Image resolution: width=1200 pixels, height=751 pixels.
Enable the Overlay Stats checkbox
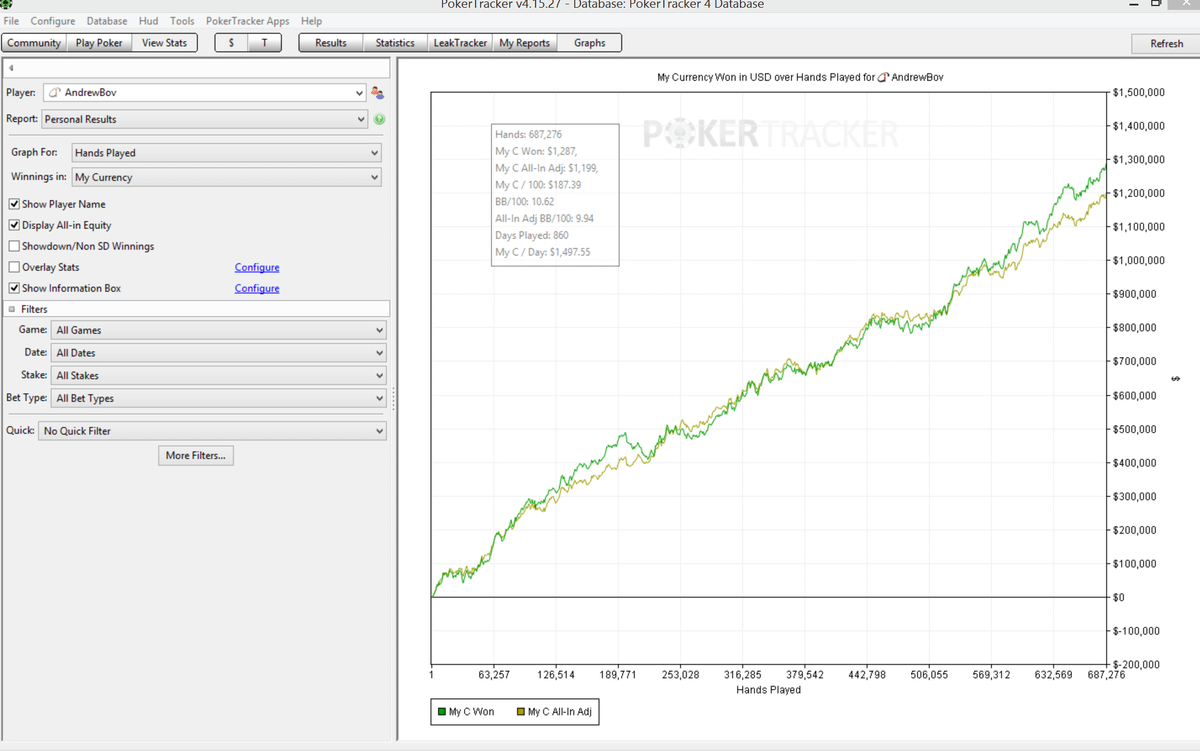pyautogui.click(x=14, y=267)
